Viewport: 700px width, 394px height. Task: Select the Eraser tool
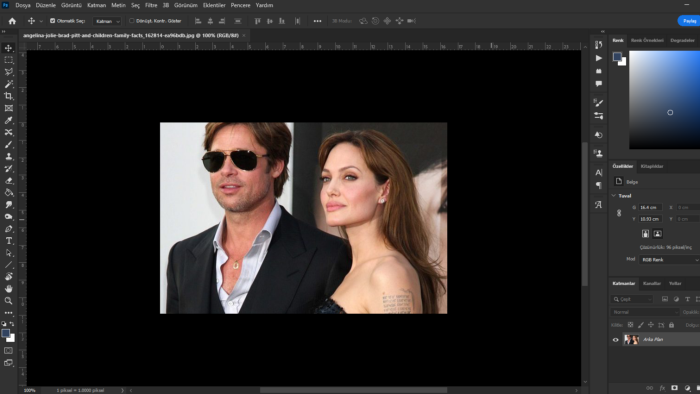click(x=8, y=180)
